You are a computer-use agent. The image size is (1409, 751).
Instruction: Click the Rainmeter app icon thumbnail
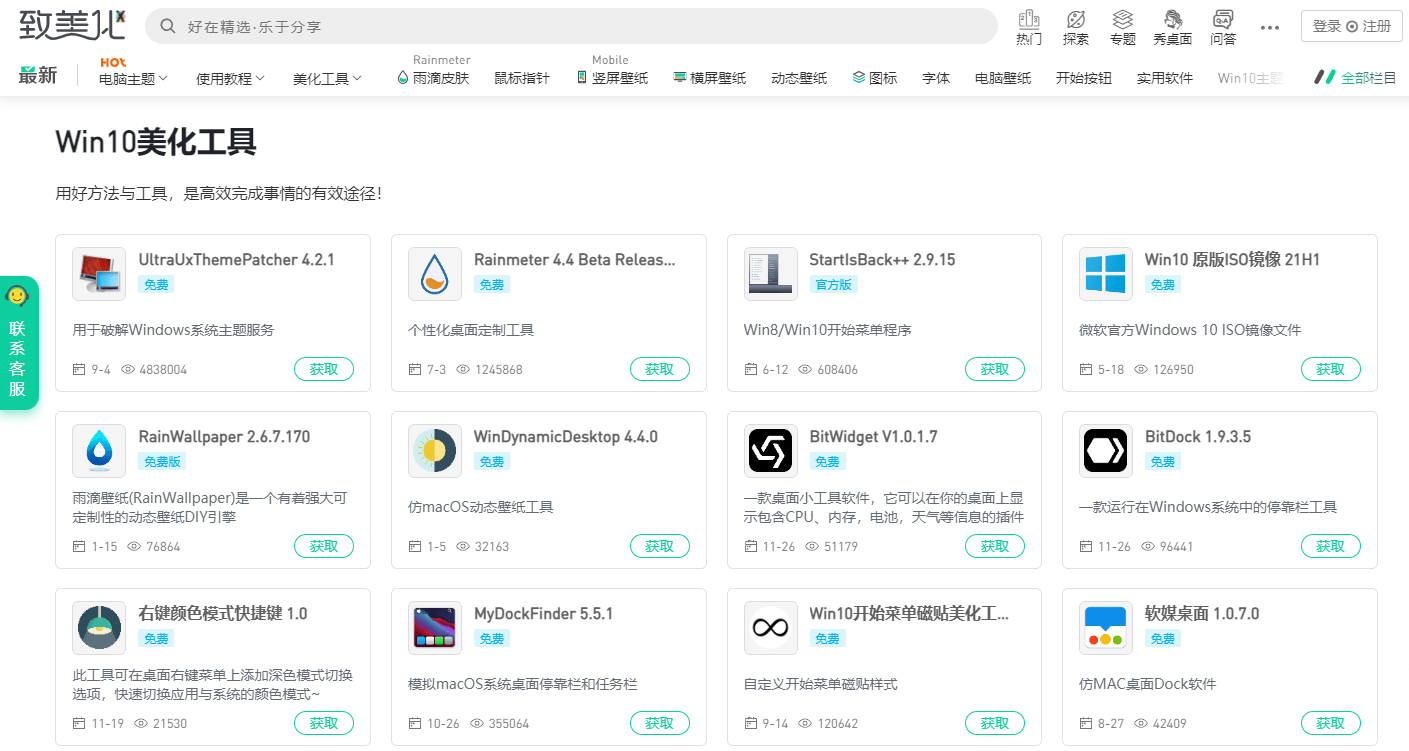[x=434, y=273]
